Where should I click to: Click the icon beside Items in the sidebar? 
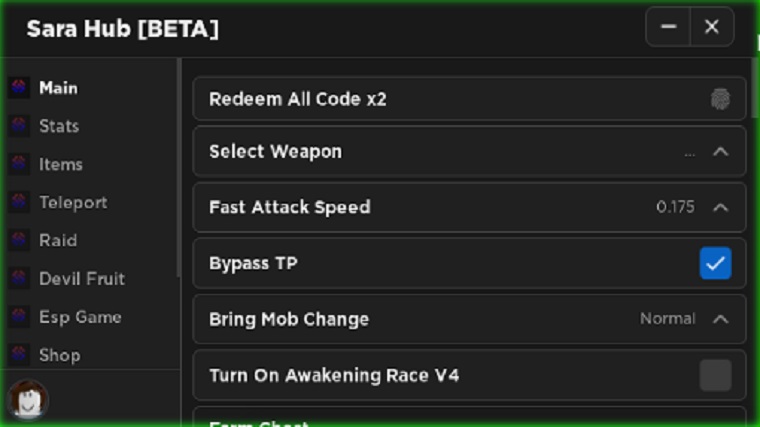[x=19, y=164]
